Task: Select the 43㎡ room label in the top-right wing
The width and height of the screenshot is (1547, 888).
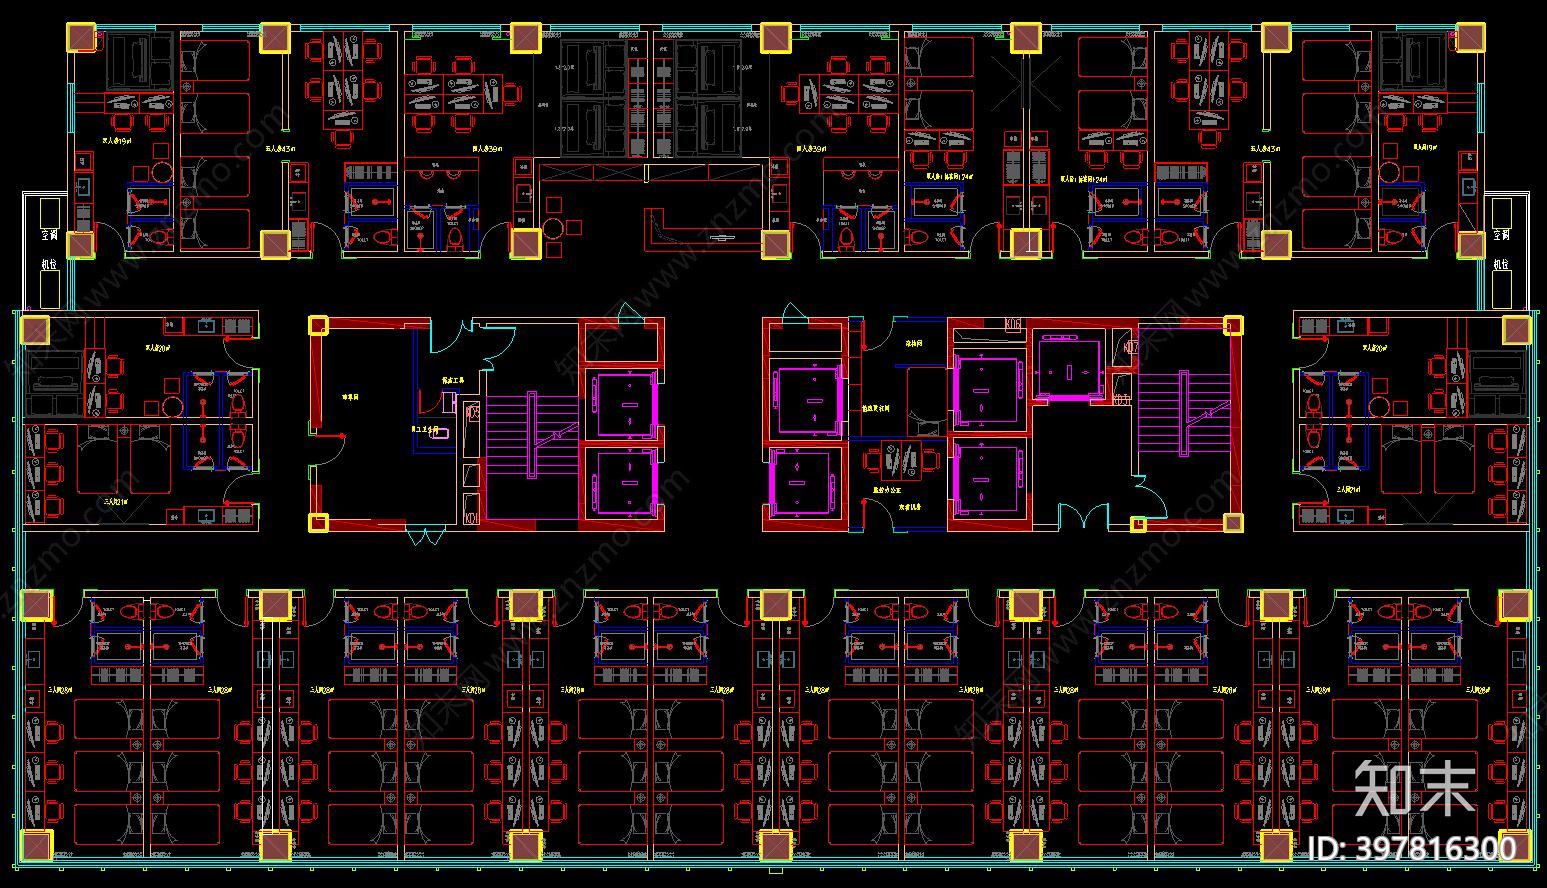Action: click(x=1265, y=148)
